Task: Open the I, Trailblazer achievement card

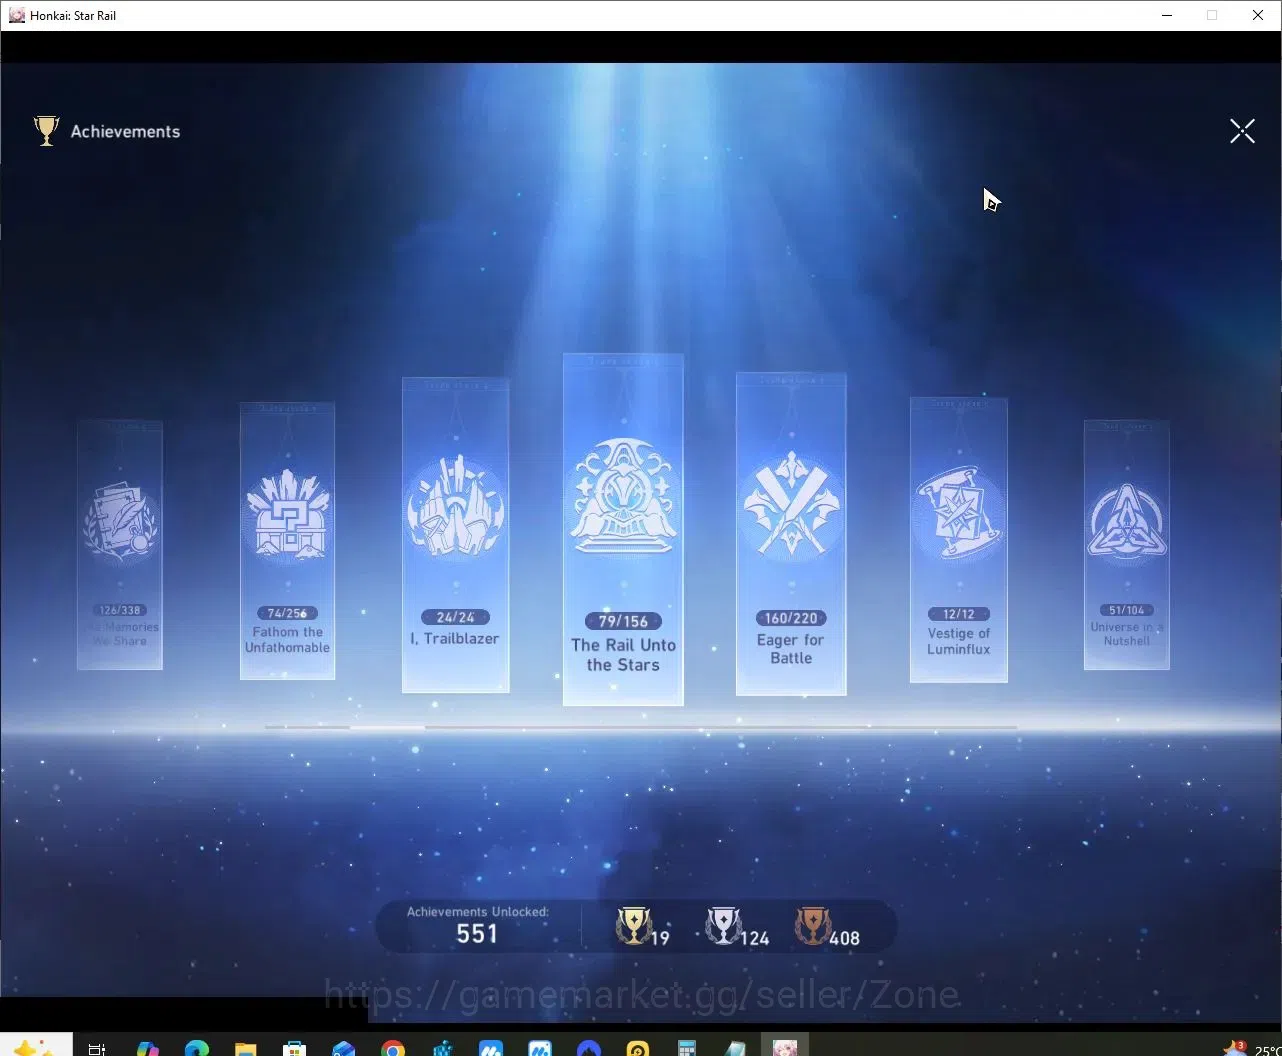Action: point(455,535)
